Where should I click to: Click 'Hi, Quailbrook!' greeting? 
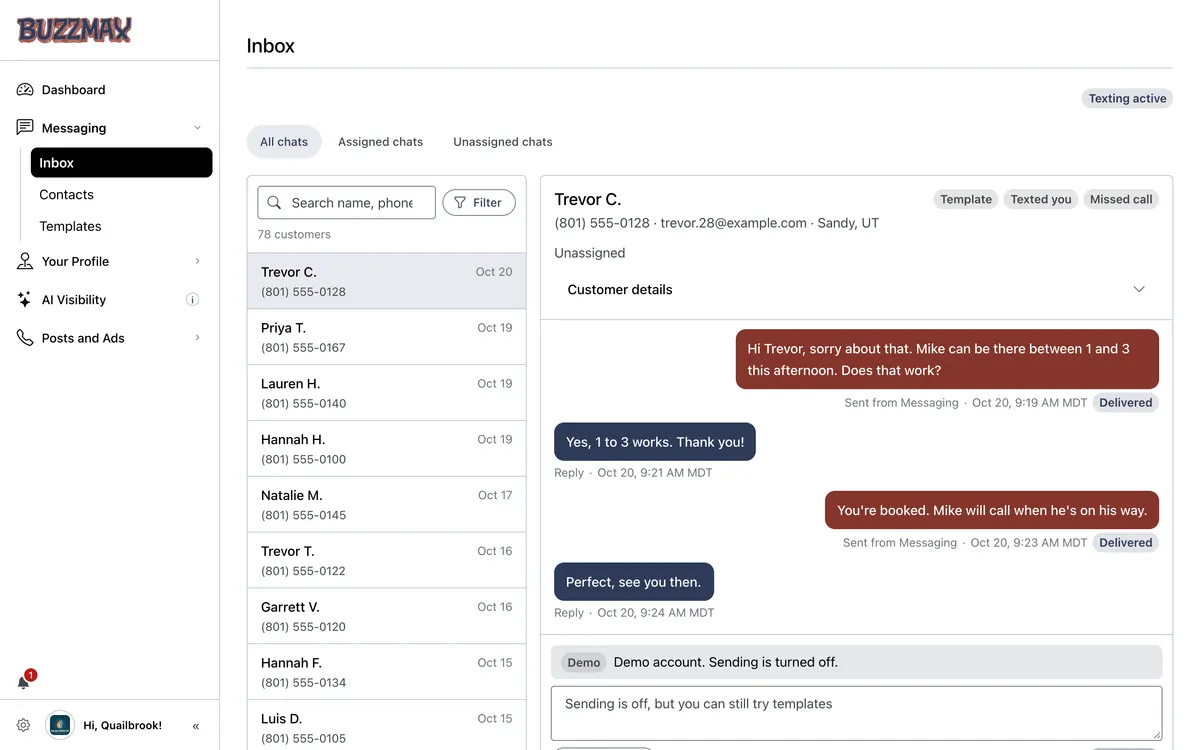click(122, 726)
